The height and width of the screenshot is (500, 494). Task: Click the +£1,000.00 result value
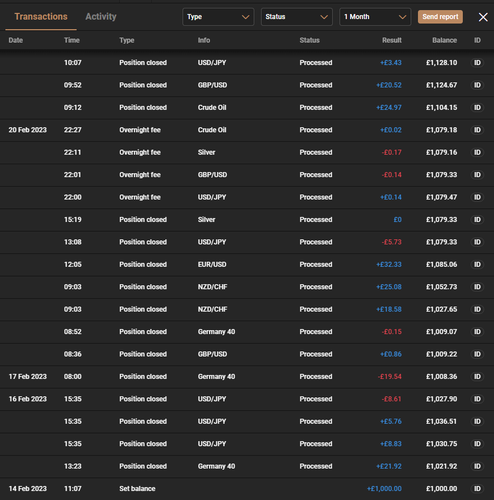384,488
